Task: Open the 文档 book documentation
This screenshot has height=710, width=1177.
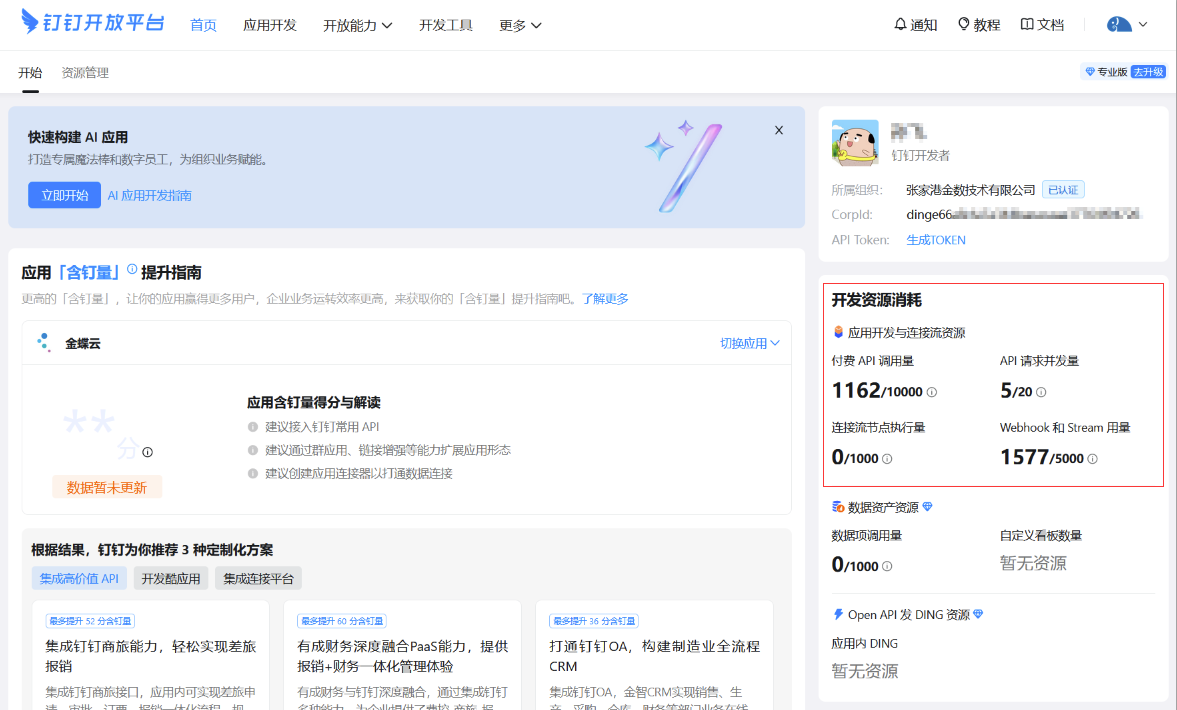Action: click(x=1043, y=25)
